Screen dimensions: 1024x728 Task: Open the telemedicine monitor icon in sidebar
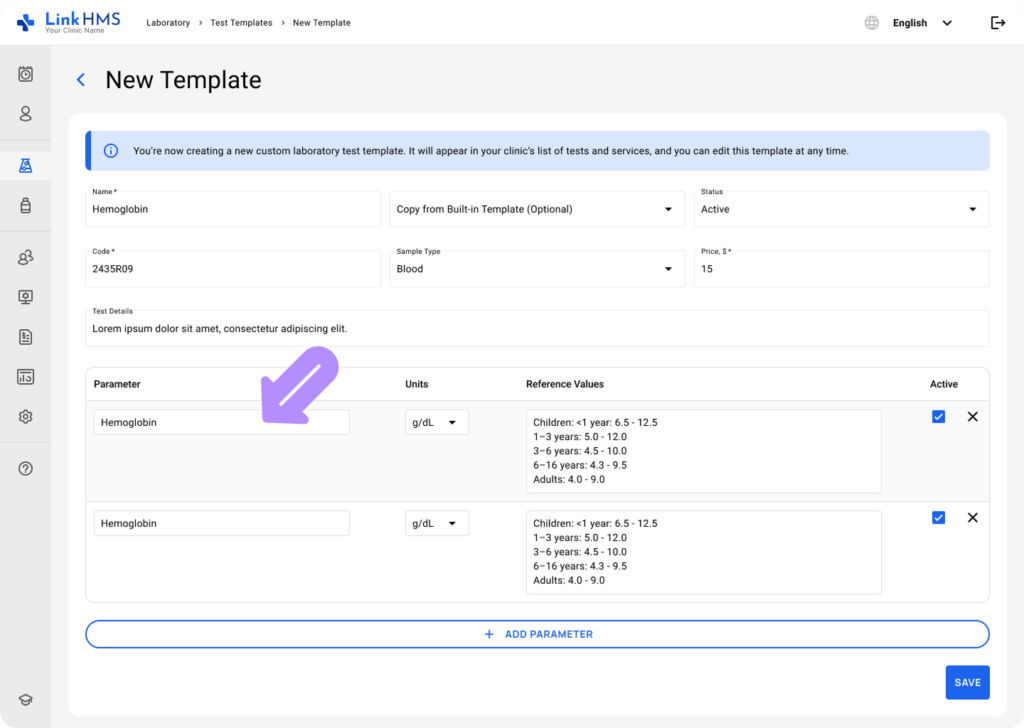tap(25, 296)
